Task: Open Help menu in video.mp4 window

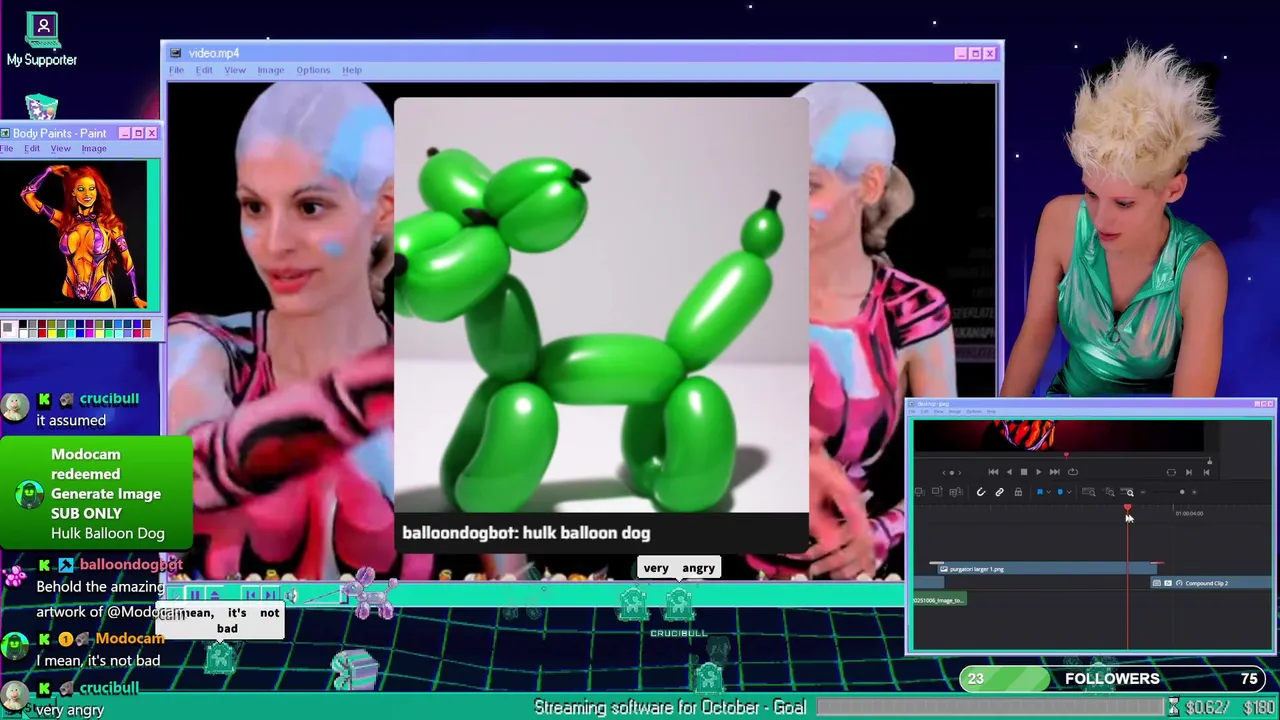Action: 352,70
